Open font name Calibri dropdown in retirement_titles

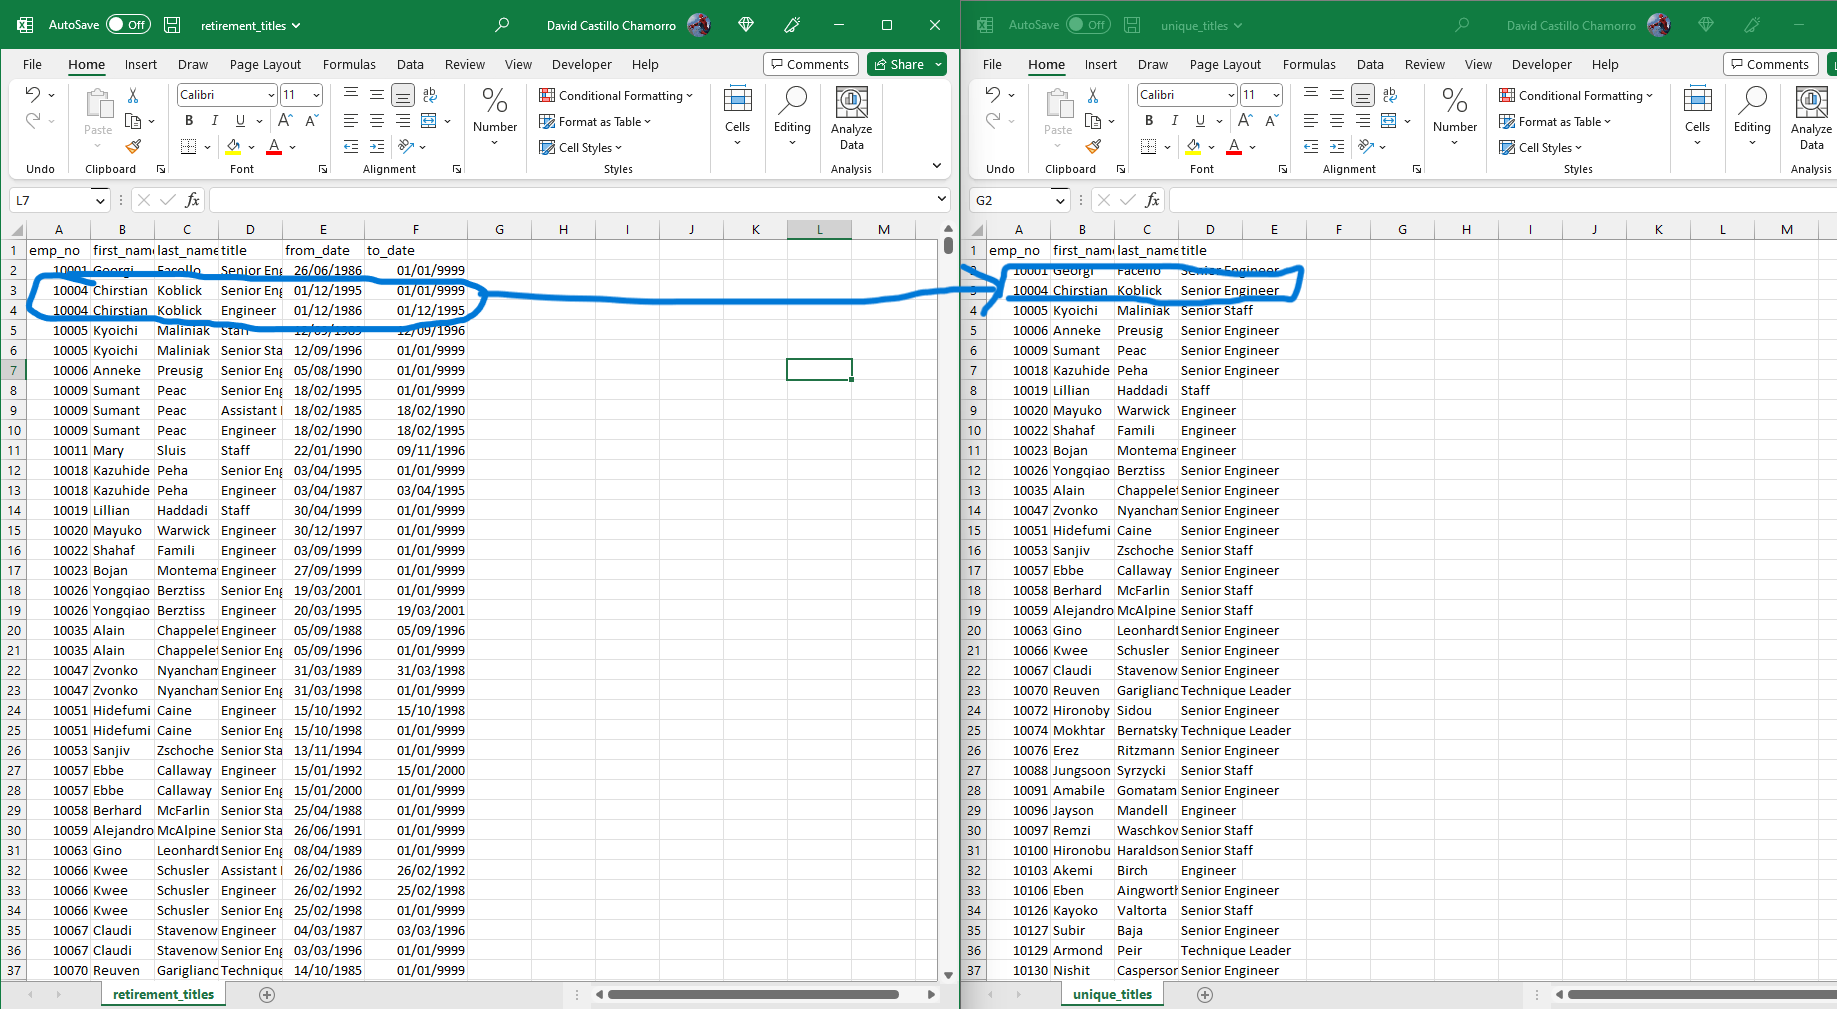coord(271,95)
